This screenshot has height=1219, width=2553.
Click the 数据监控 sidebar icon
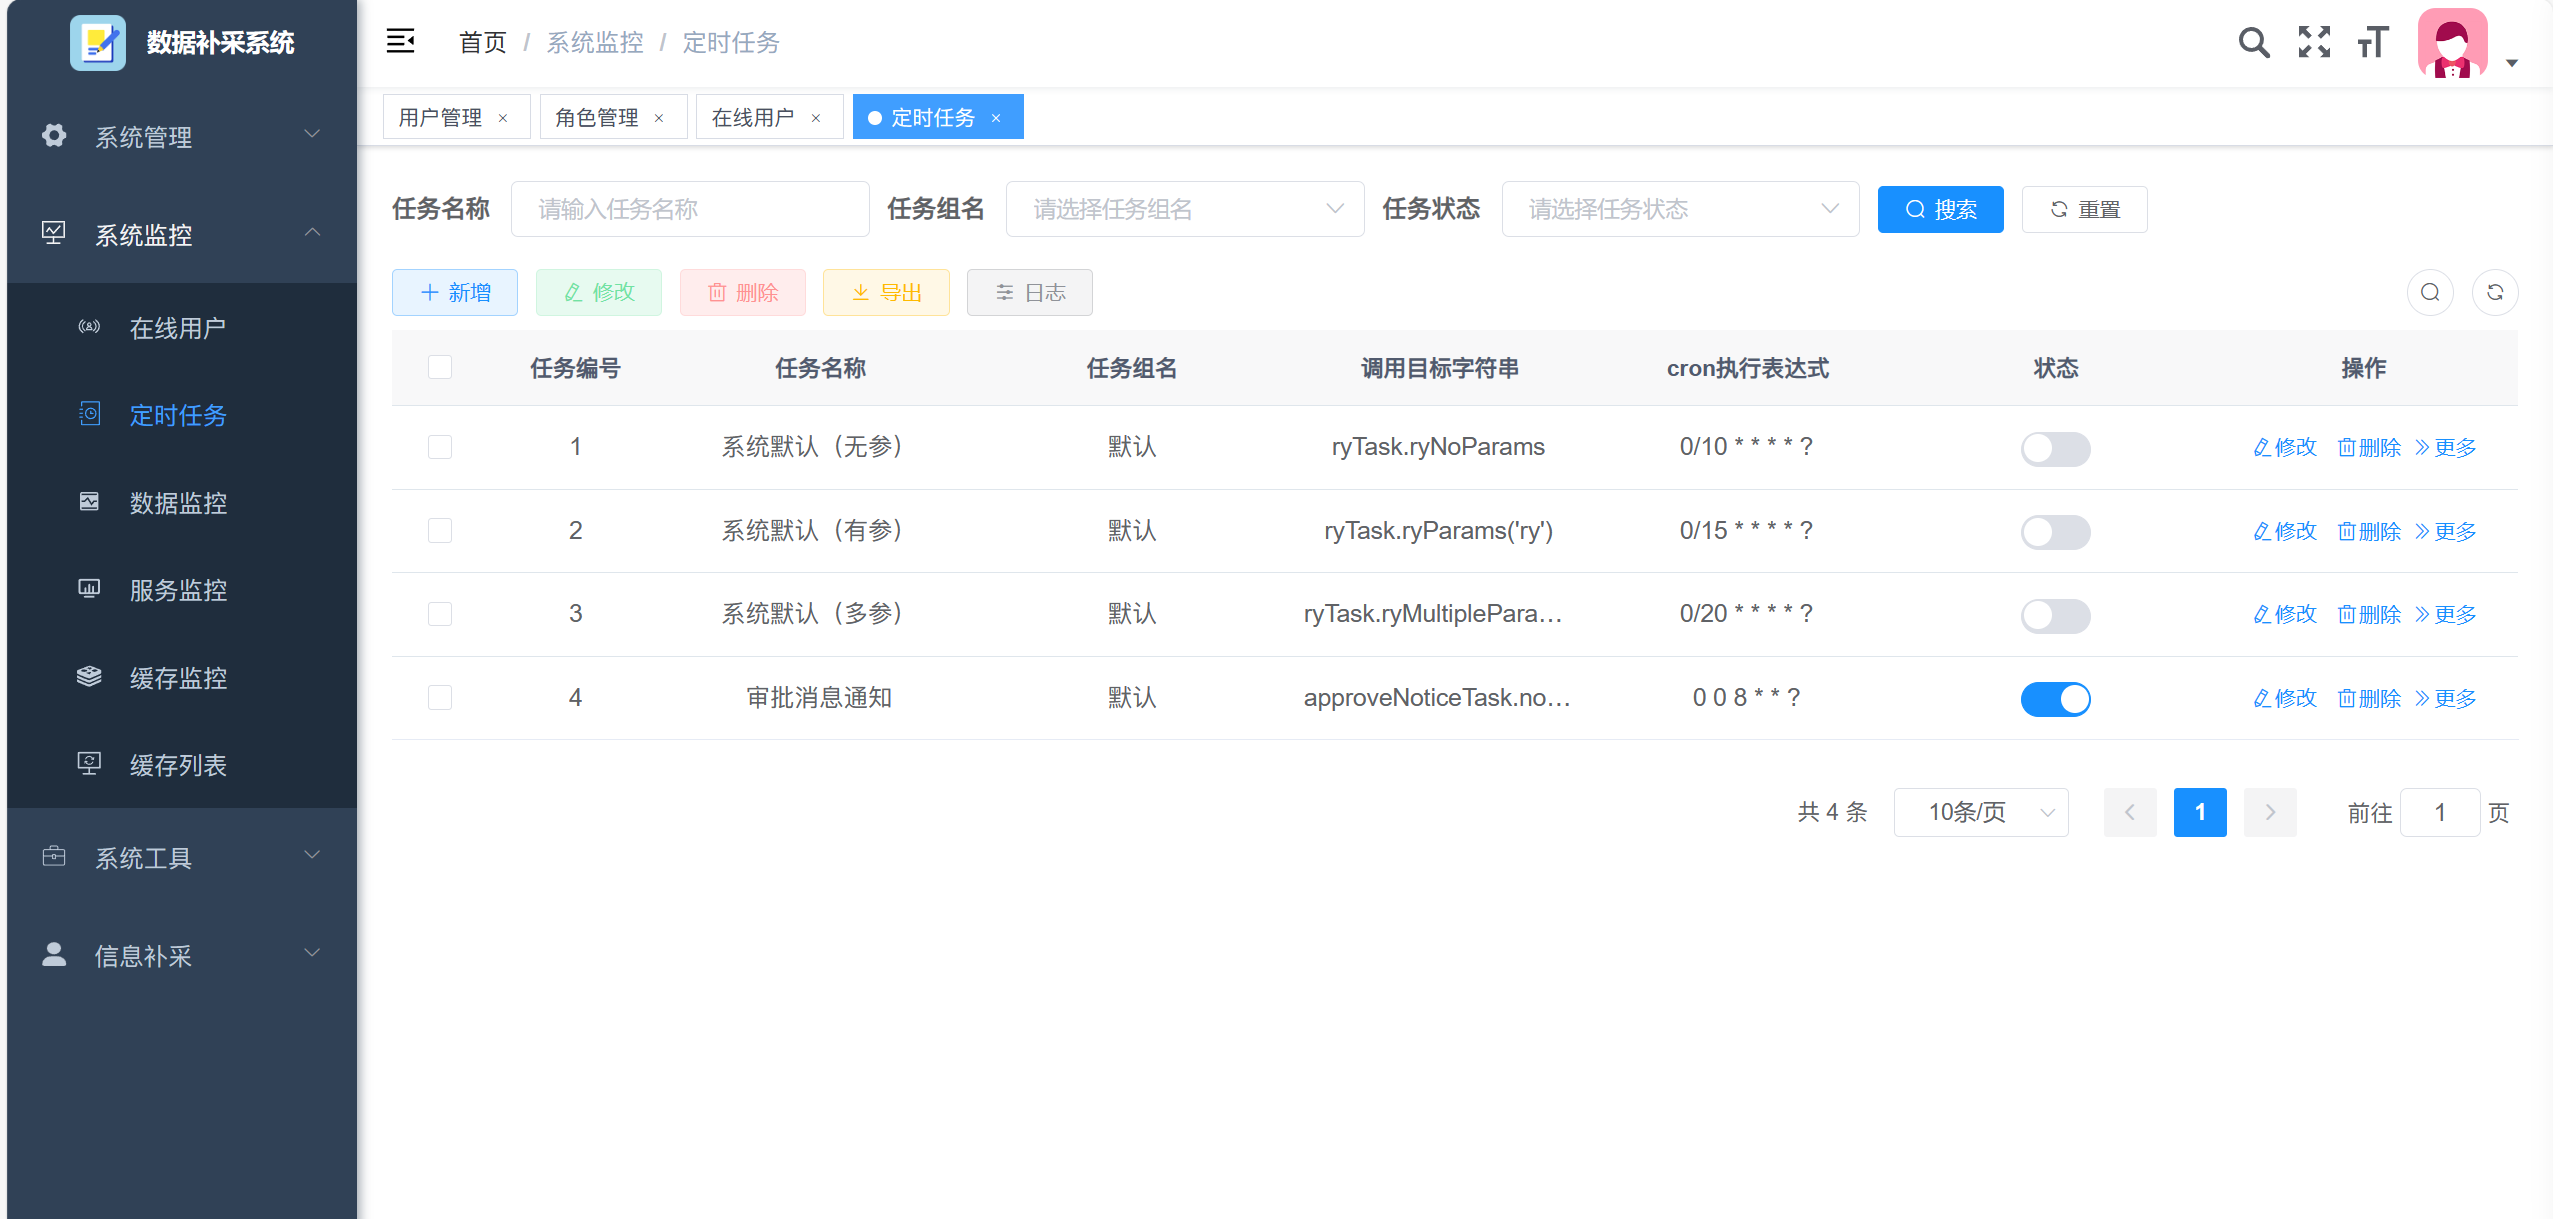coord(89,501)
